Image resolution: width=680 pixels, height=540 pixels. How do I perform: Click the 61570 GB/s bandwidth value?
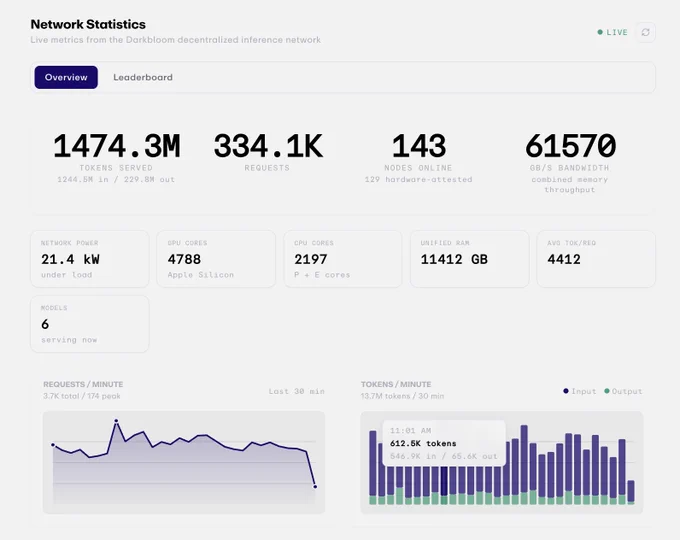(570, 146)
